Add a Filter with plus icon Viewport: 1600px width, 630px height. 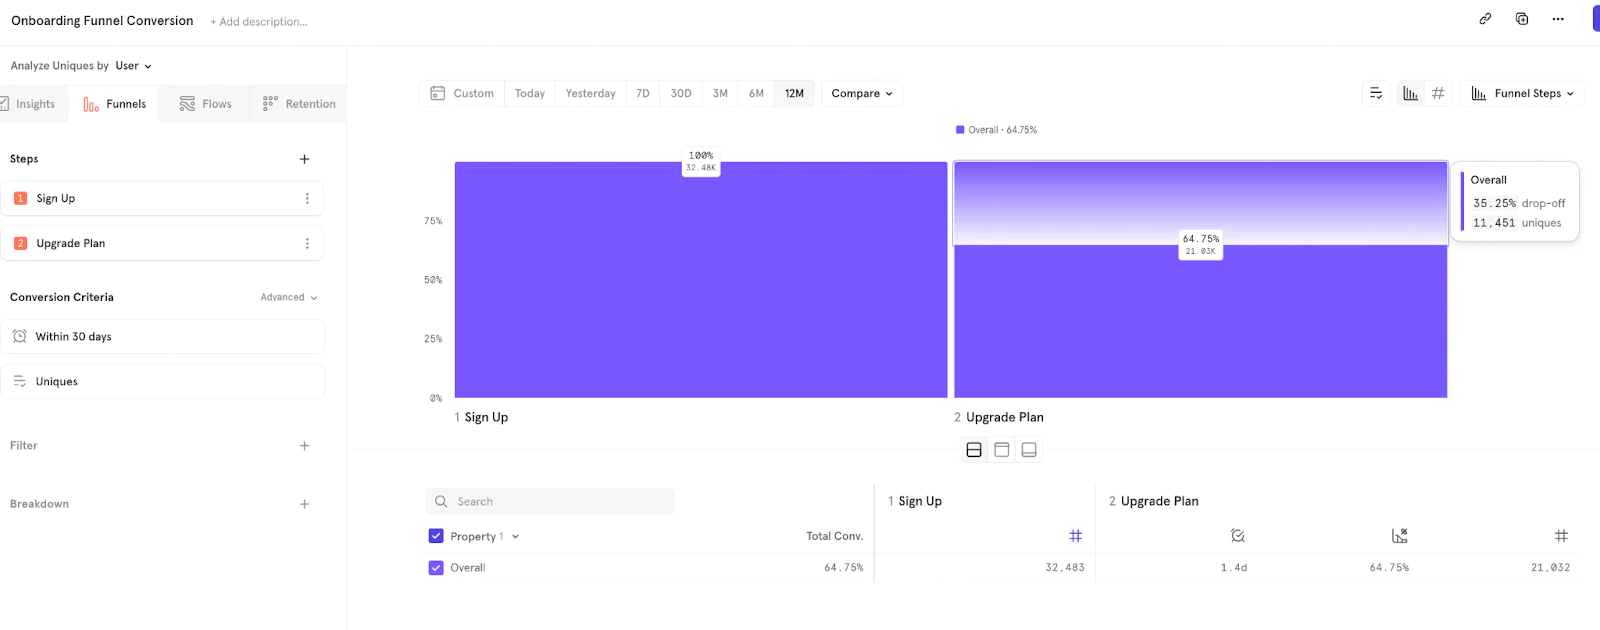[x=304, y=446]
